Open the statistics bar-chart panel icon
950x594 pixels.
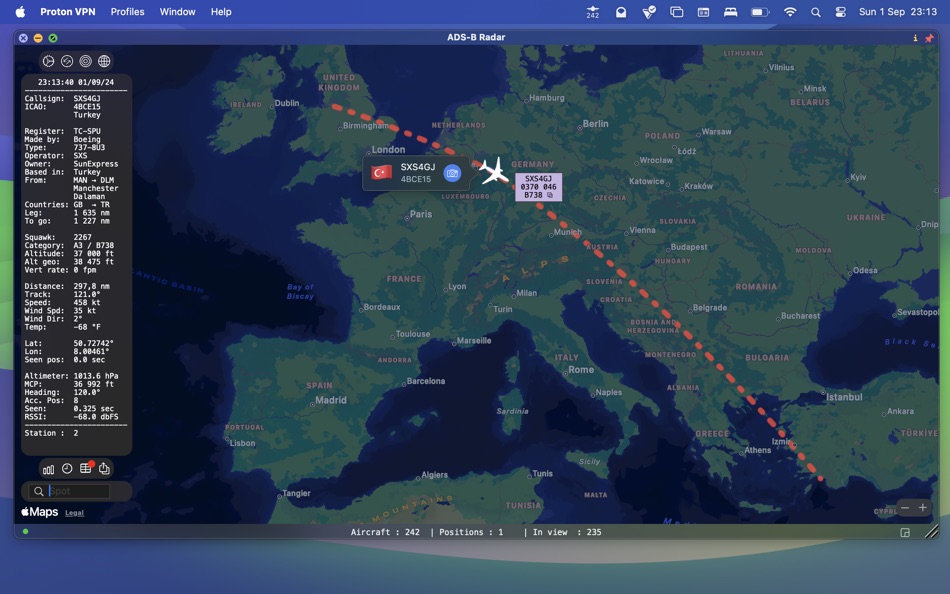click(x=48, y=468)
